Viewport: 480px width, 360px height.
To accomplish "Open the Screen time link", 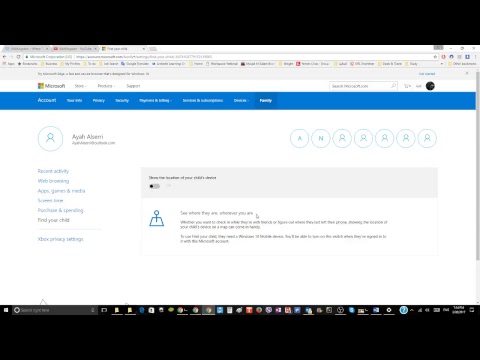I will (50, 200).
